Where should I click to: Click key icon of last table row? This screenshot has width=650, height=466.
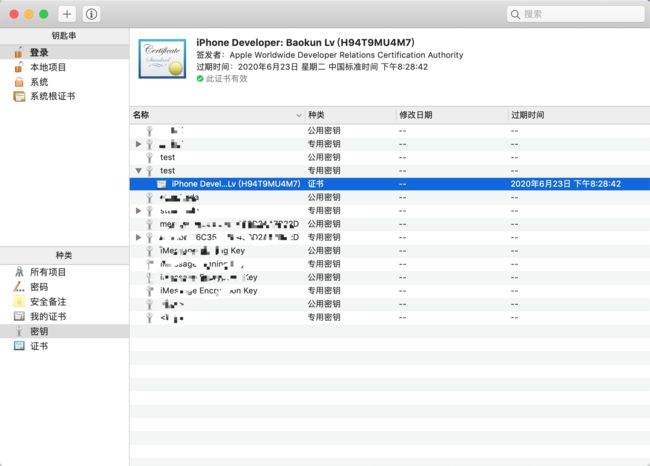point(150,318)
